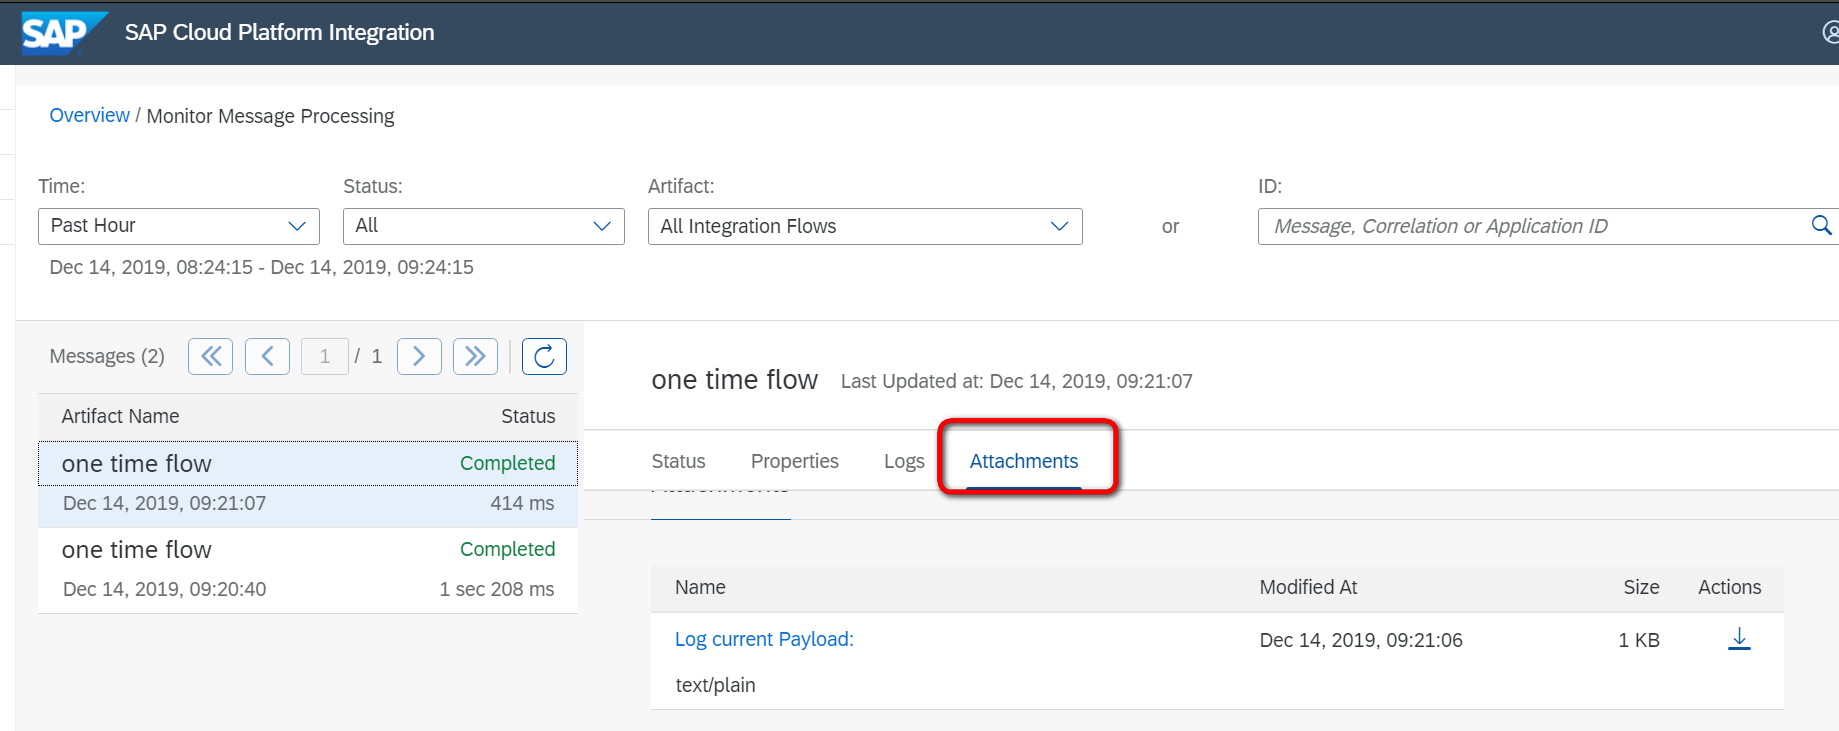Go to next messages page
Viewport: 1839px width, 731px height.
tap(419, 356)
